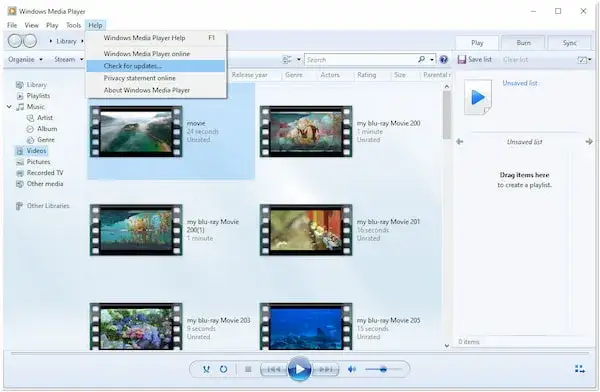Click the playlist next arrow
The image size is (600, 392).
pos(589,142)
